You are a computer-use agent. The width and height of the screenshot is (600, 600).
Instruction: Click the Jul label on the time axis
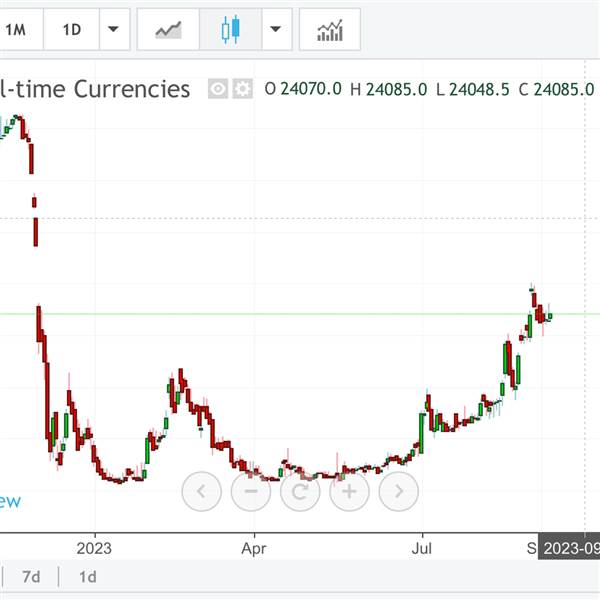pyautogui.click(x=422, y=549)
